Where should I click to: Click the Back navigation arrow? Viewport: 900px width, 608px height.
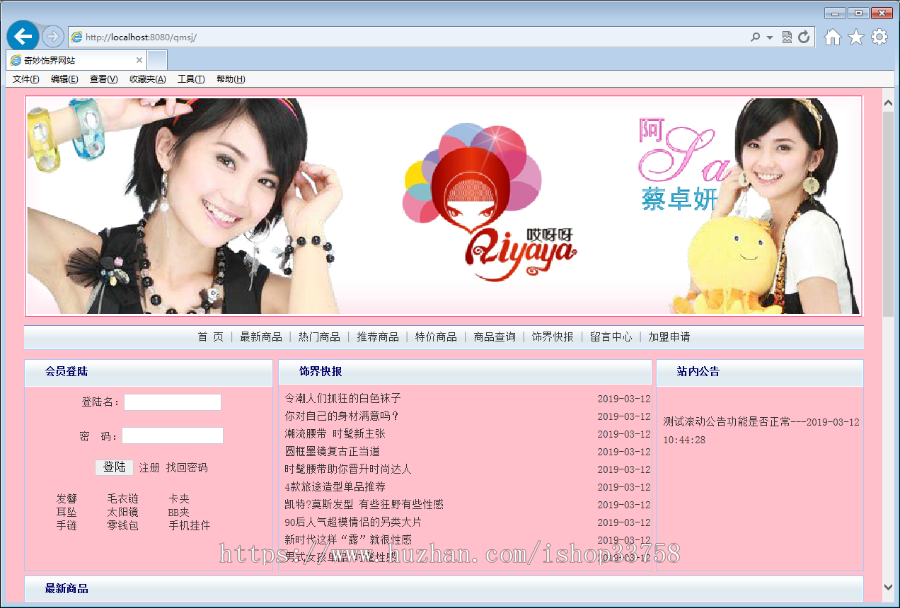[23, 36]
